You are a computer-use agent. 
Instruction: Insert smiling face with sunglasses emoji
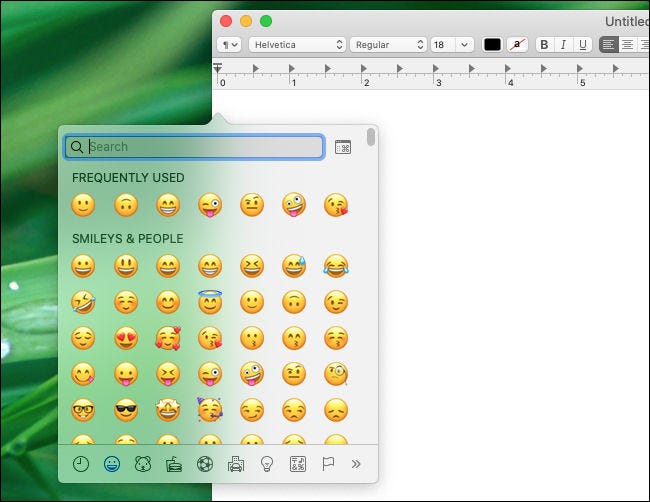126,410
